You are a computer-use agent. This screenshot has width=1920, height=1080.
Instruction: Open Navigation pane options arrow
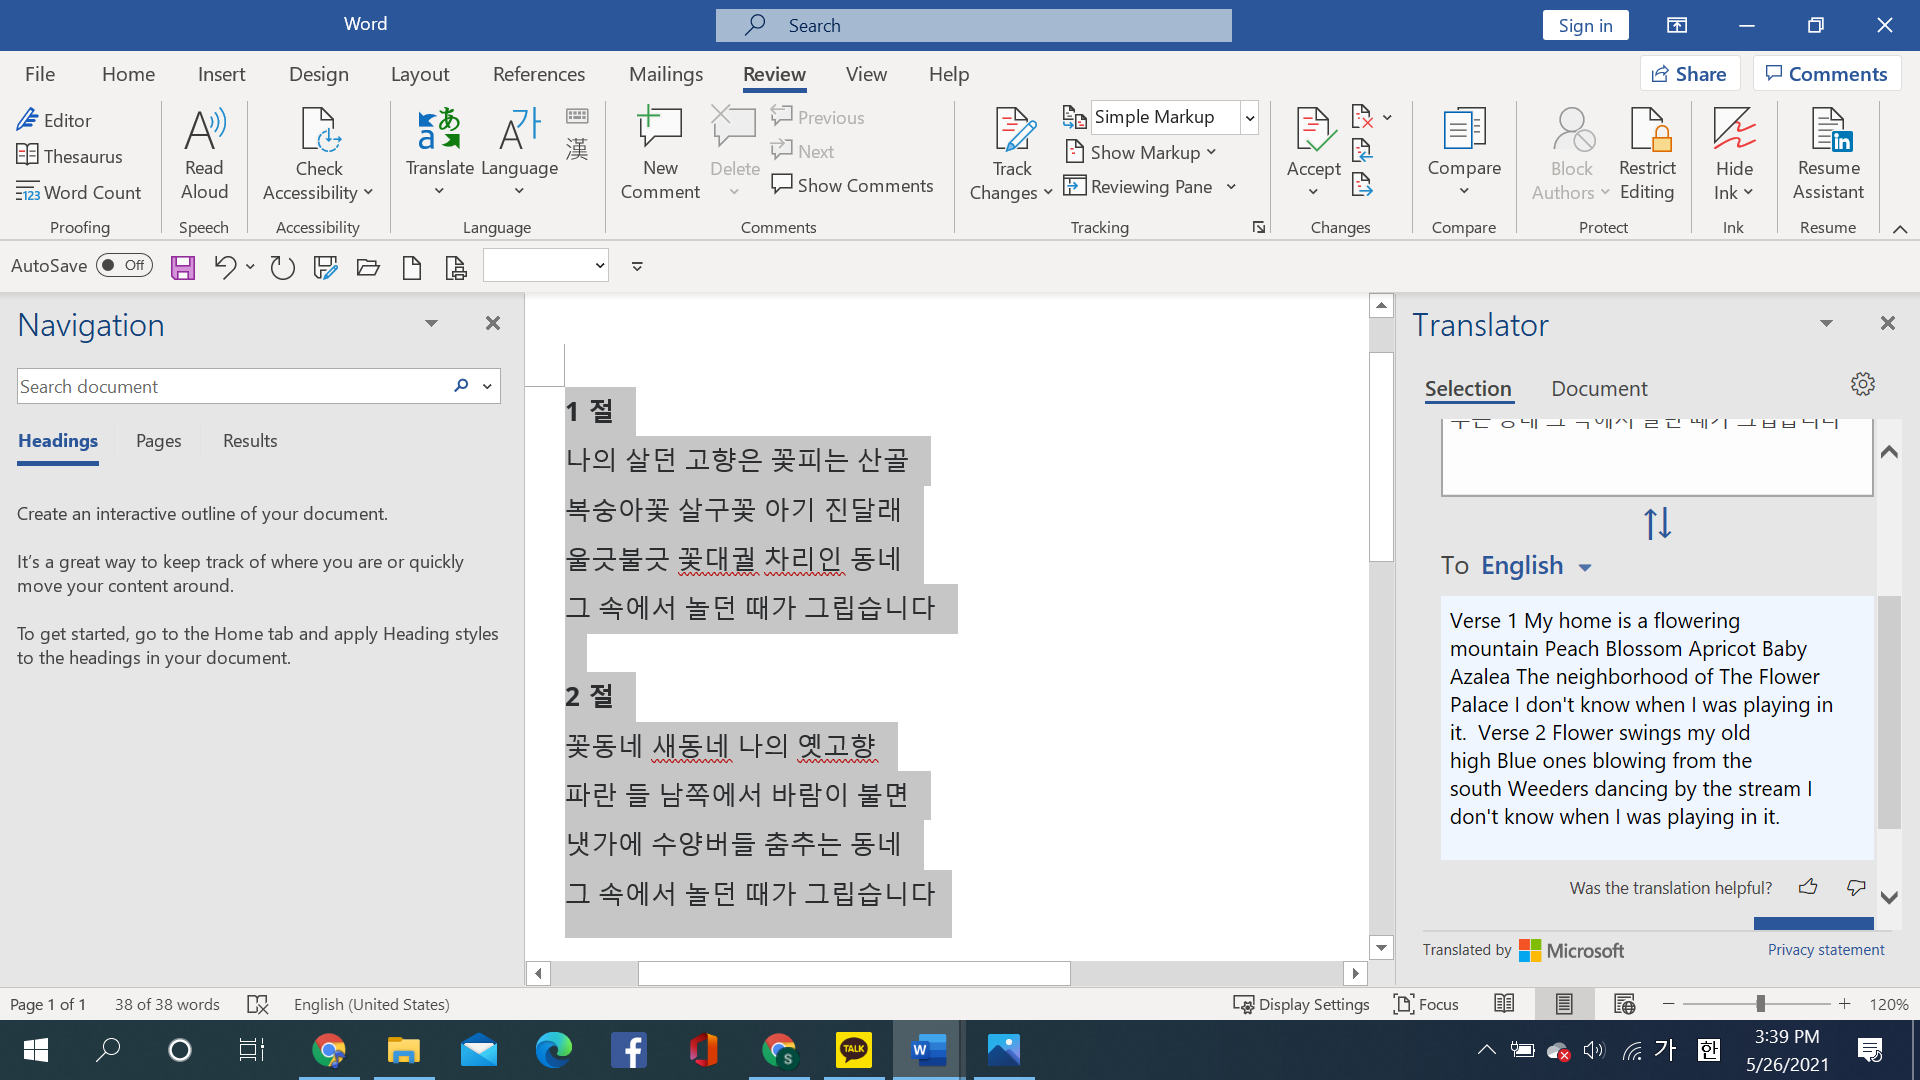point(431,323)
